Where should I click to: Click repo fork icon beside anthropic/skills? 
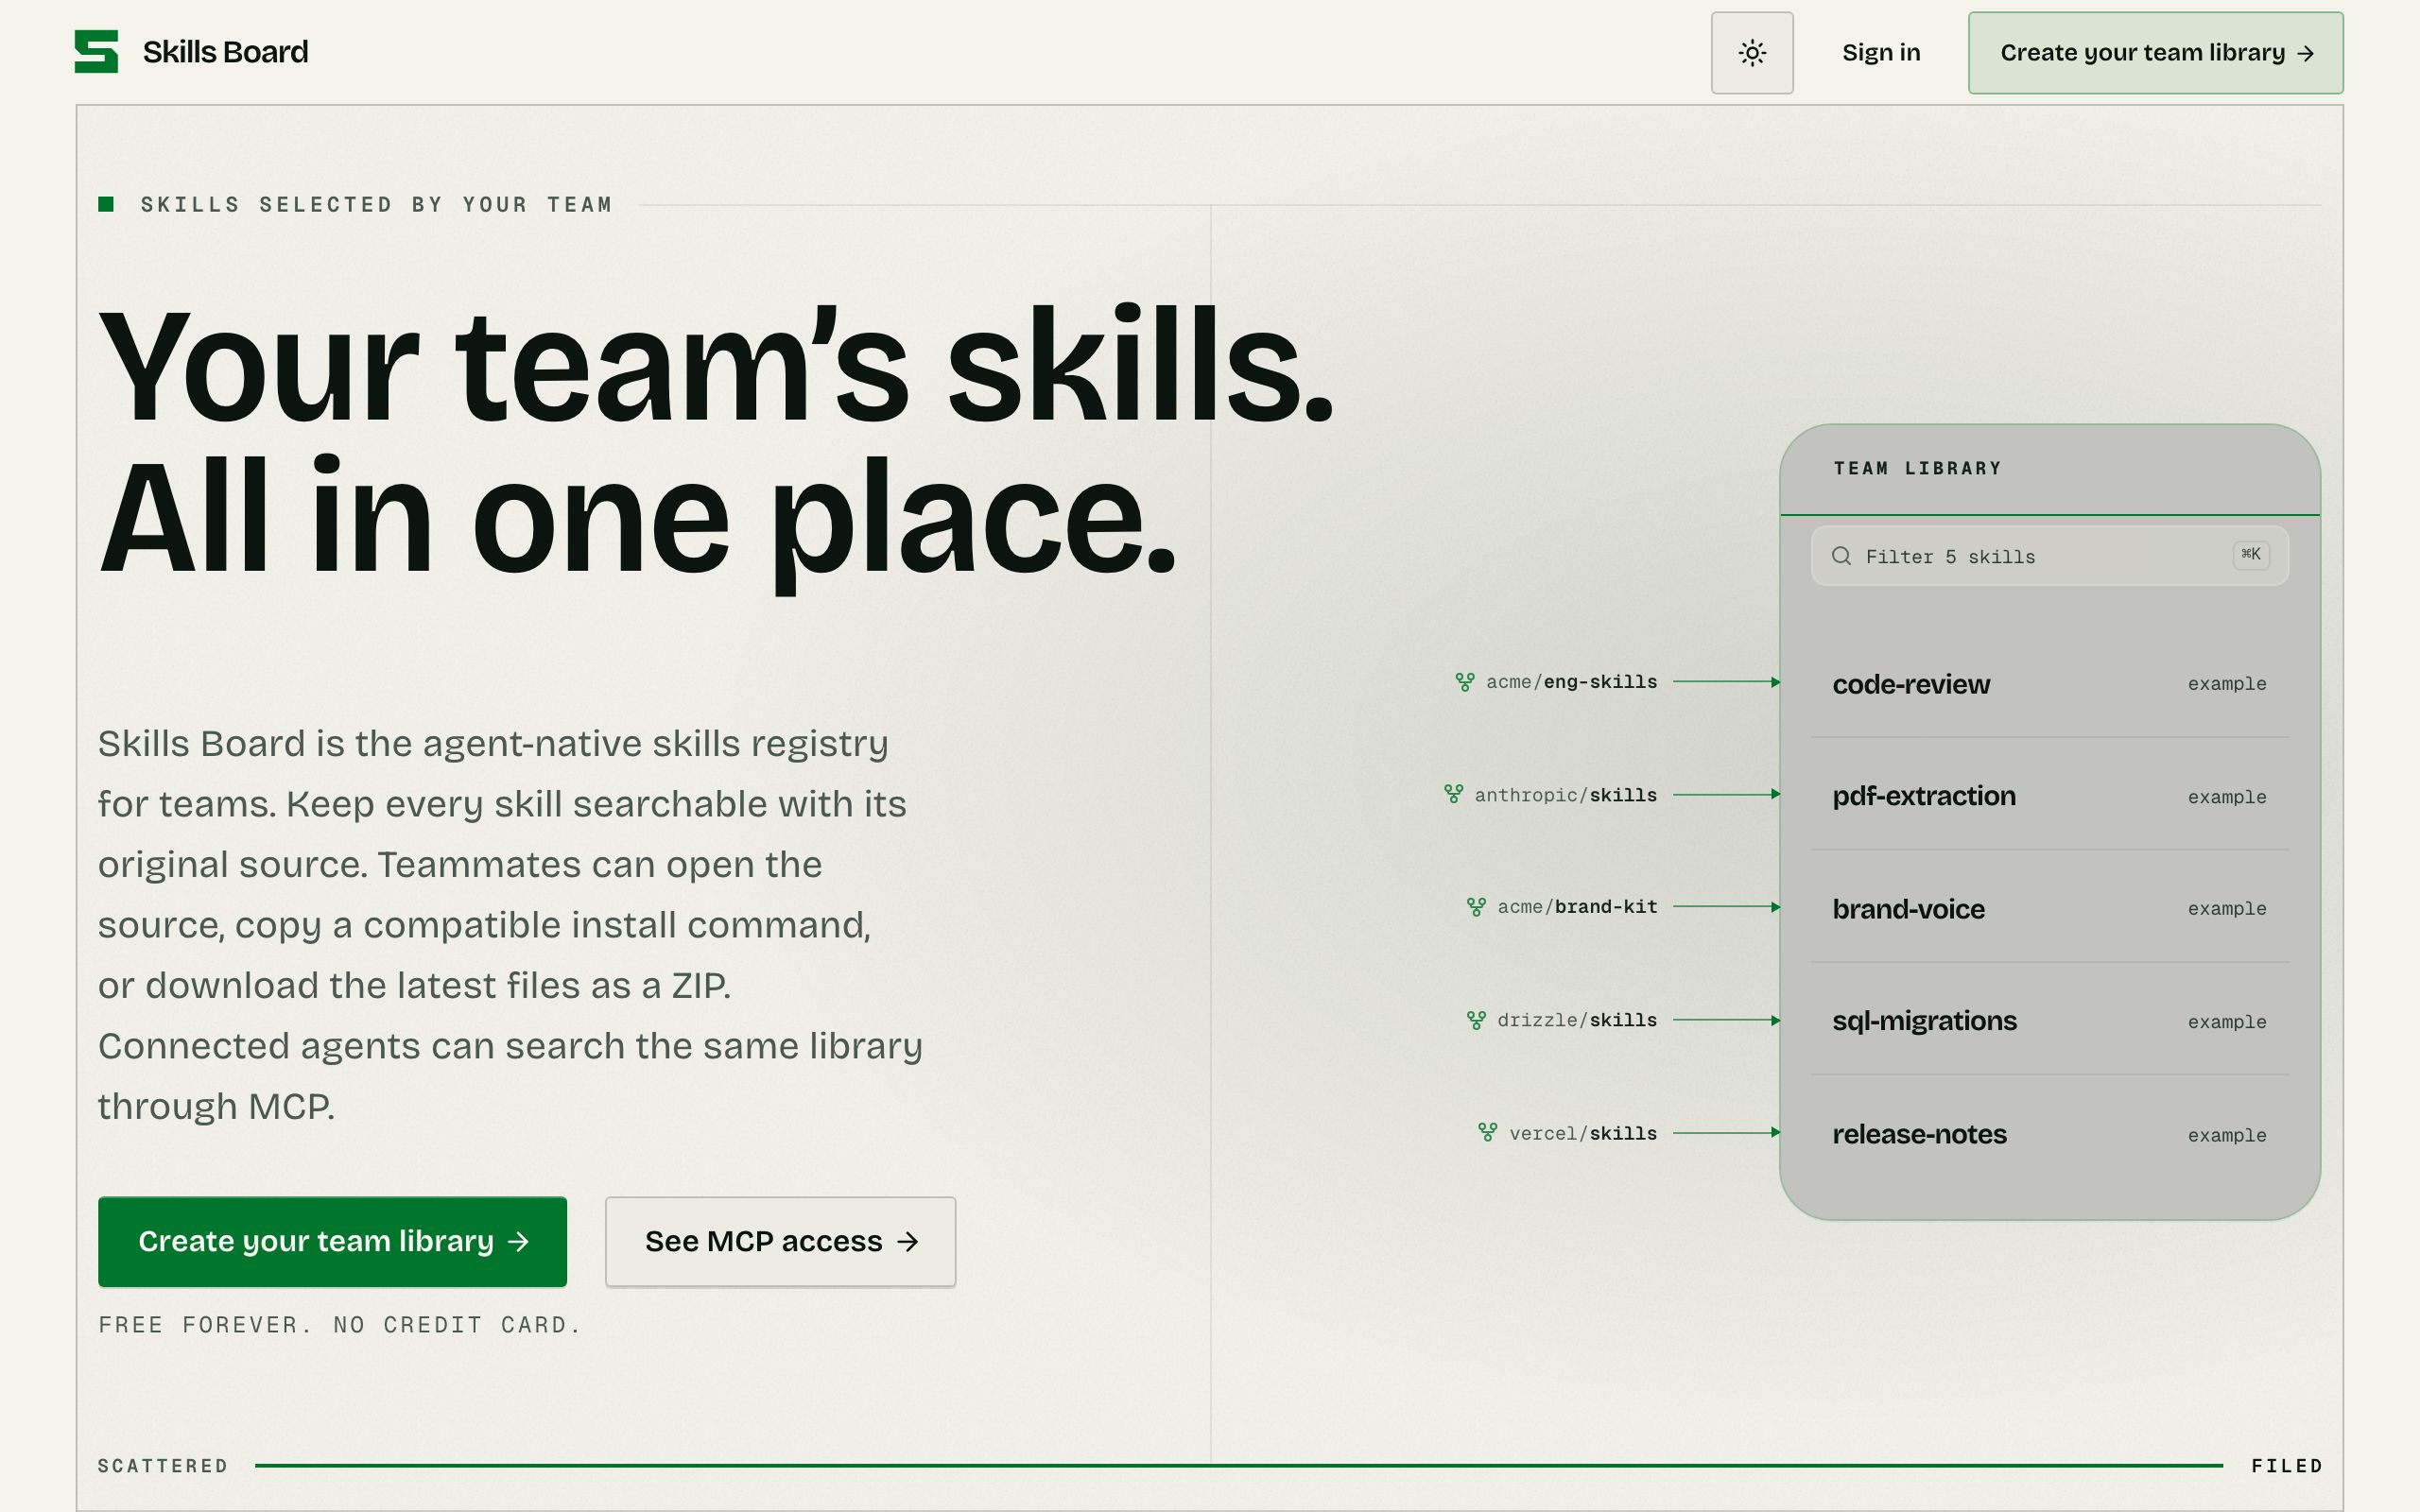point(1454,794)
